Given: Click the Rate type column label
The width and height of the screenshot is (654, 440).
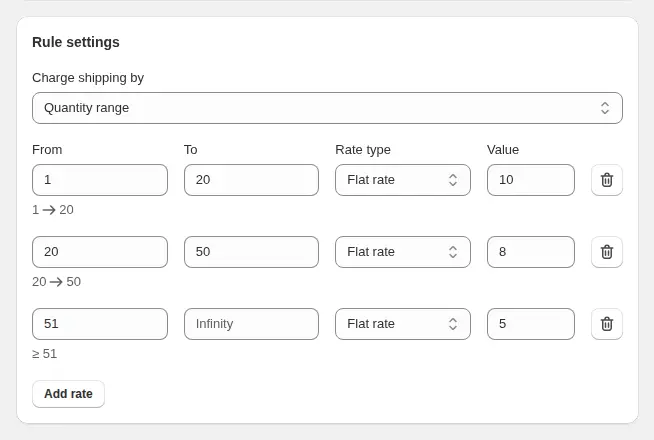Looking at the screenshot, I should point(363,150).
